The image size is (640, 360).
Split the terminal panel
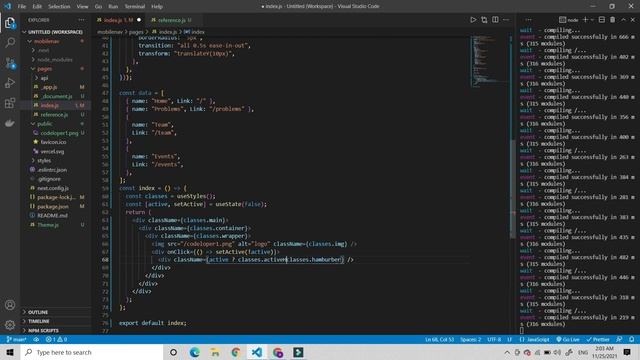click(602, 20)
